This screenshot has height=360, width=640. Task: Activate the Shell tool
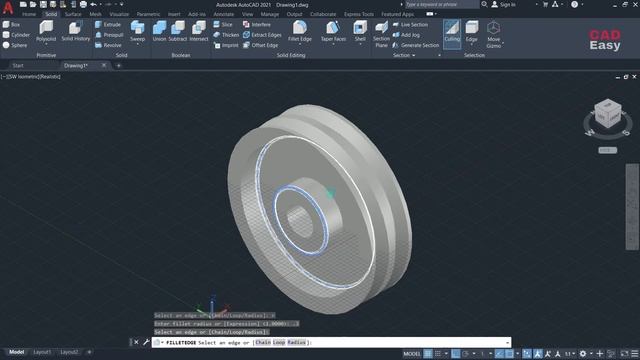[x=360, y=31]
